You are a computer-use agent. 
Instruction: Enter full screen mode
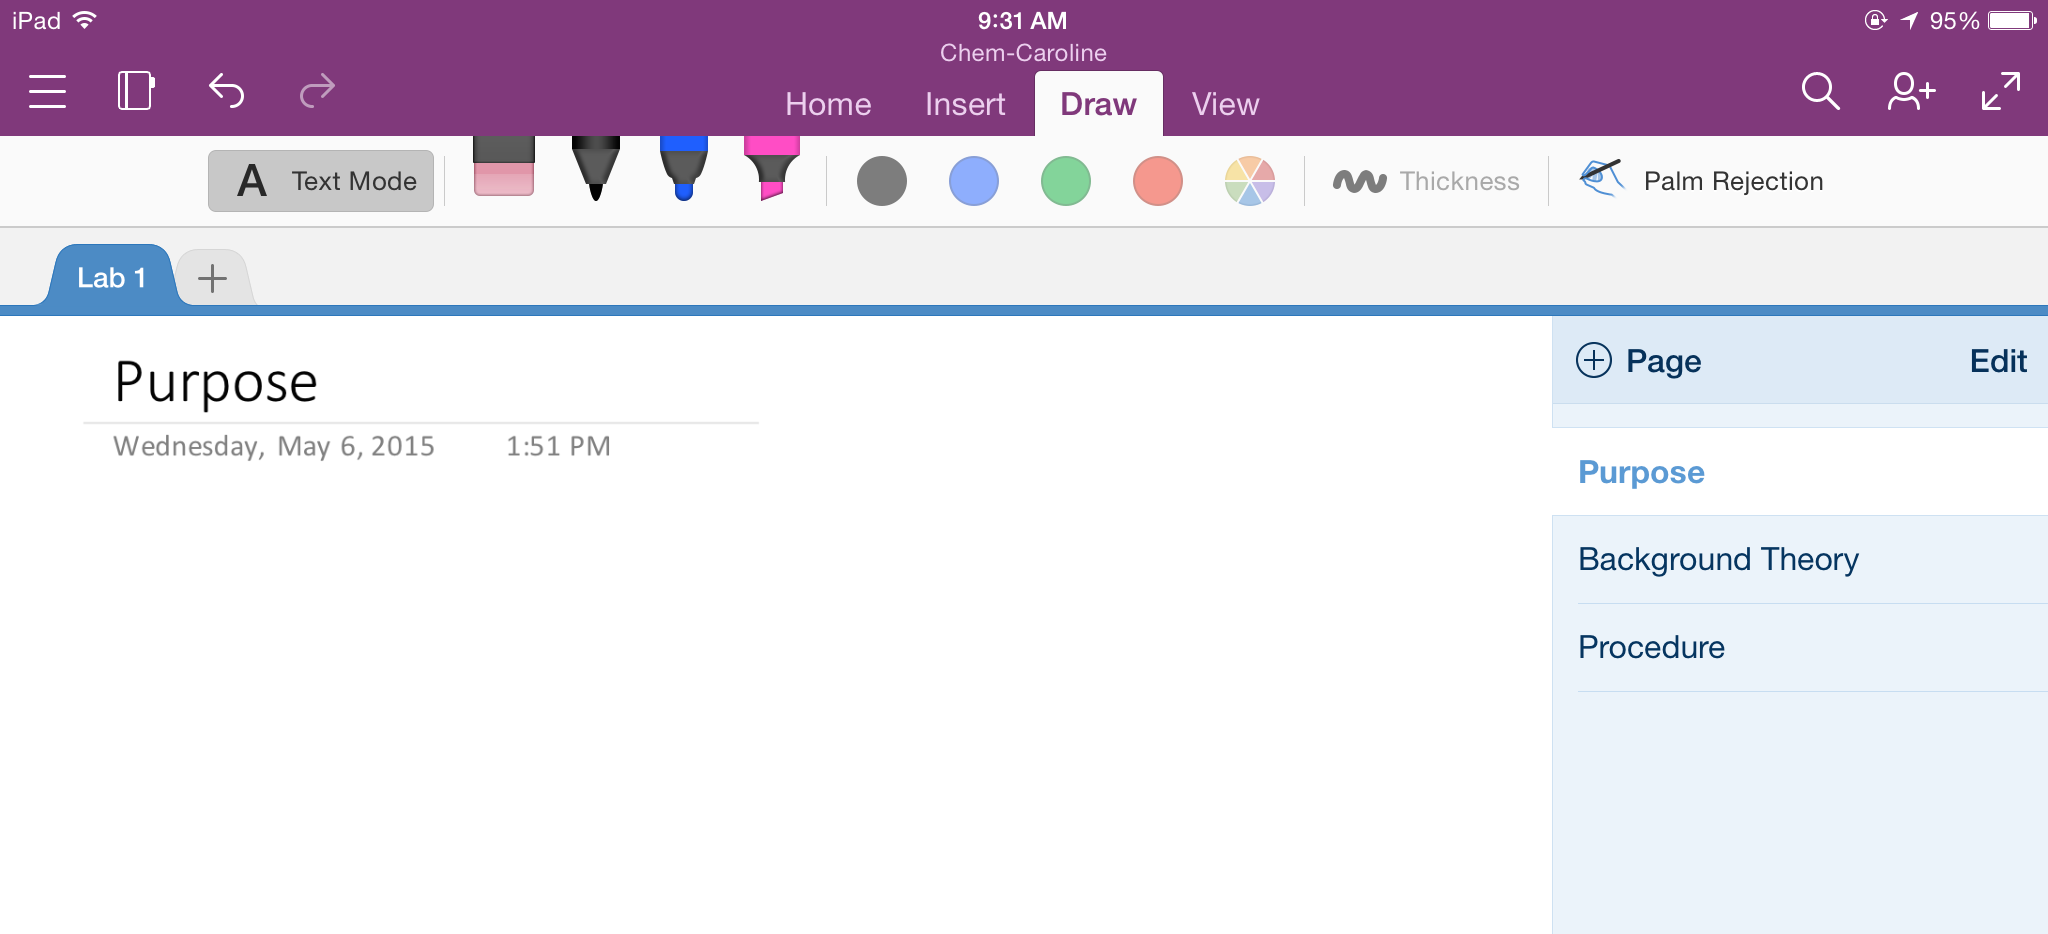(x=2000, y=91)
